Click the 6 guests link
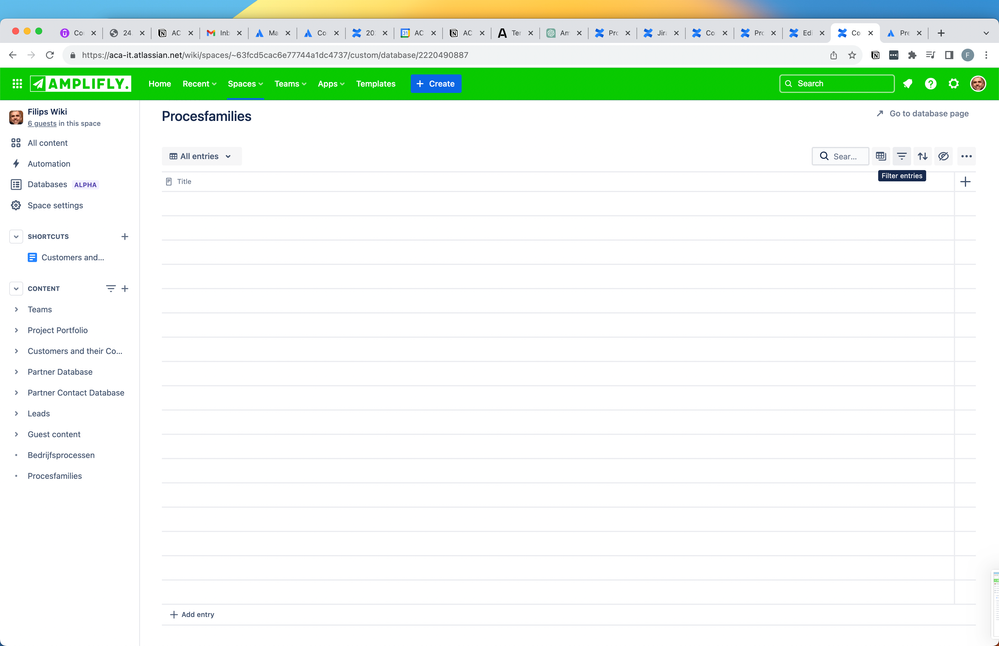Screen dimensions: 999x646 pos(42,124)
